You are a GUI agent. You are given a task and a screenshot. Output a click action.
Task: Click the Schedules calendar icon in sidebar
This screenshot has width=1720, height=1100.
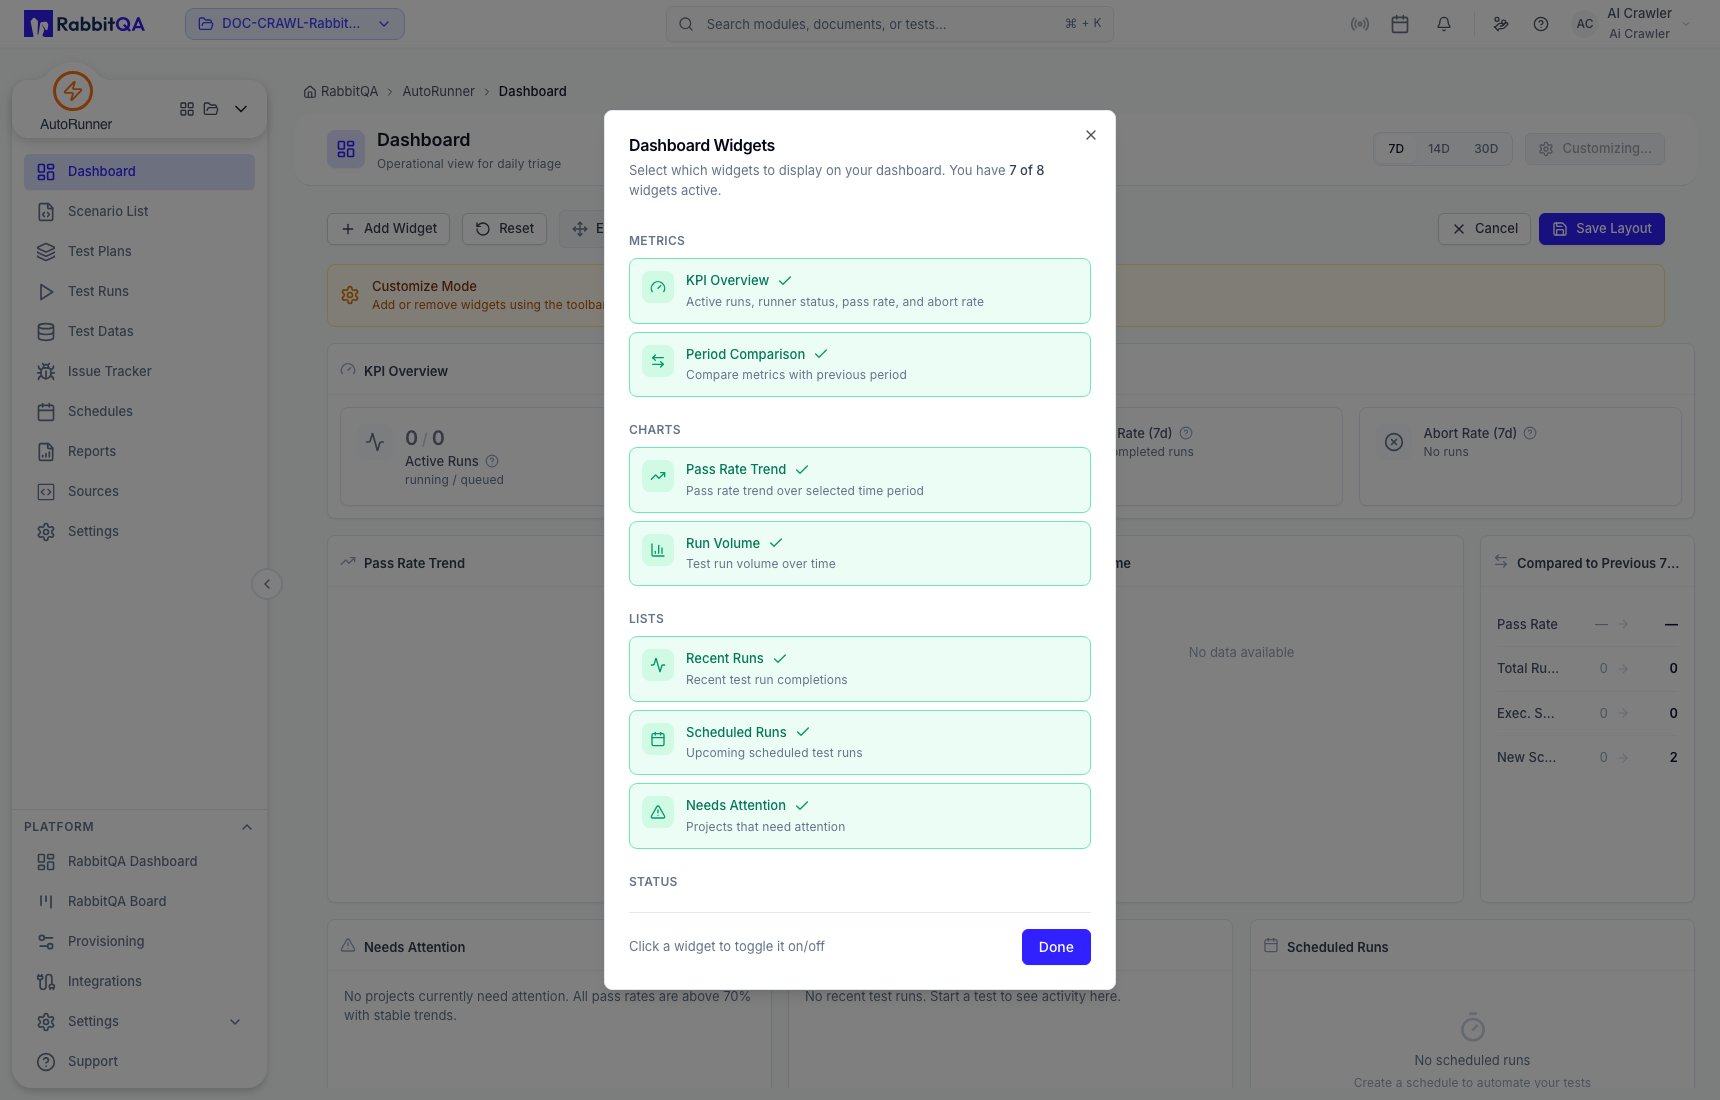tap(46, 412)
